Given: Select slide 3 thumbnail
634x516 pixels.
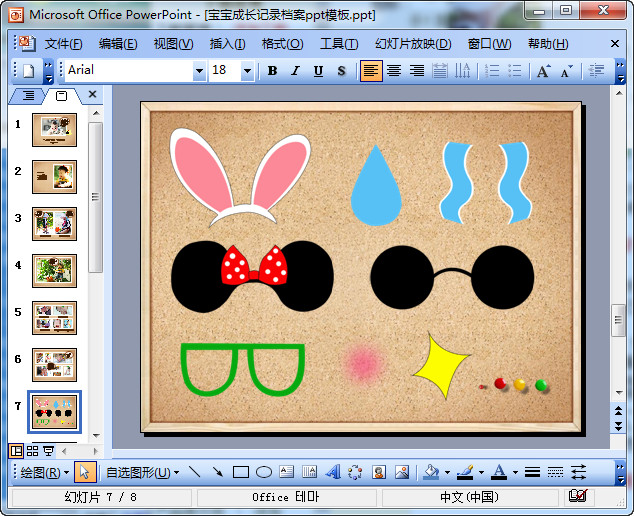Looking at the screenshot, I should pyautogui.click(x=54, y=224).
